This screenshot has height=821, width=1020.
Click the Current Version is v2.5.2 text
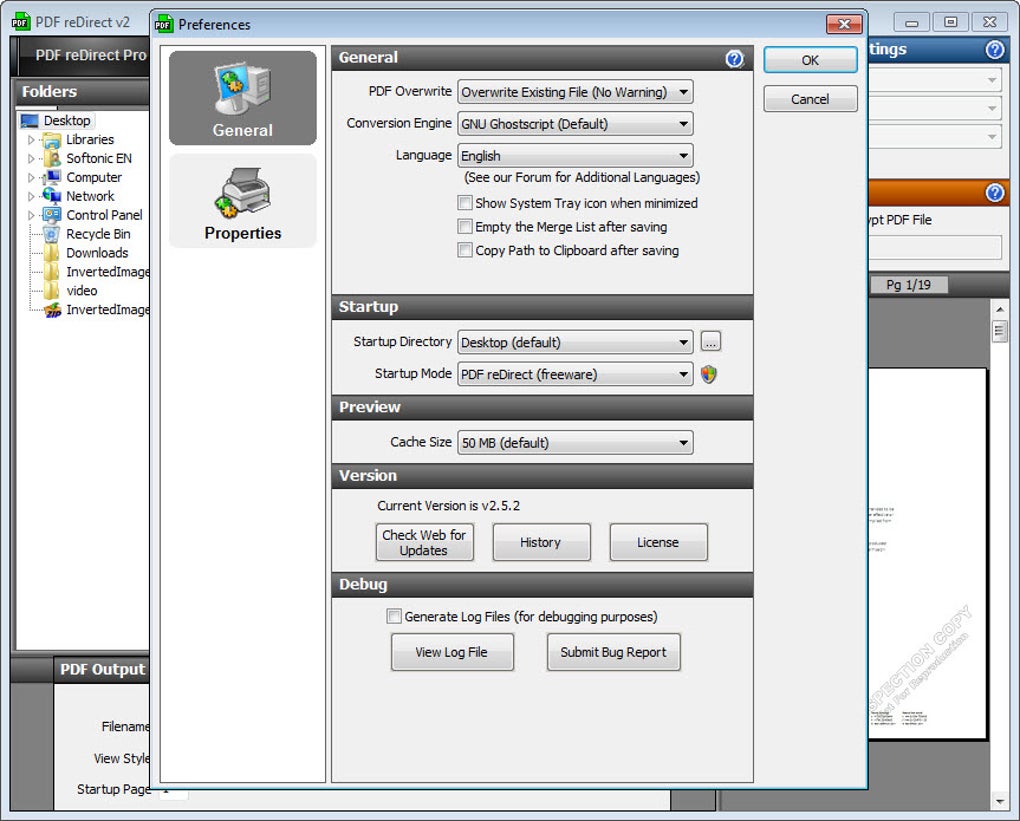click(x=448, y=505)
